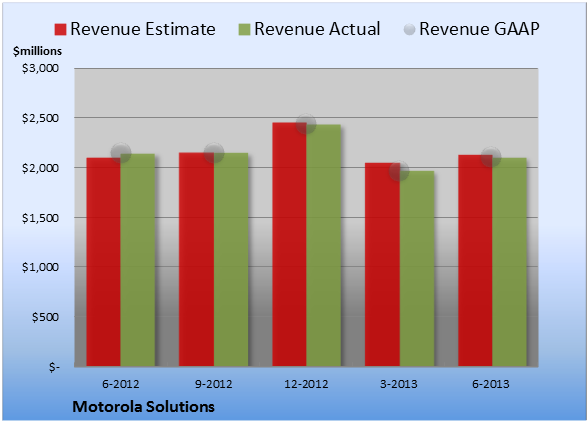Select the red estimate bar for 3-2013

click(382, 264)
